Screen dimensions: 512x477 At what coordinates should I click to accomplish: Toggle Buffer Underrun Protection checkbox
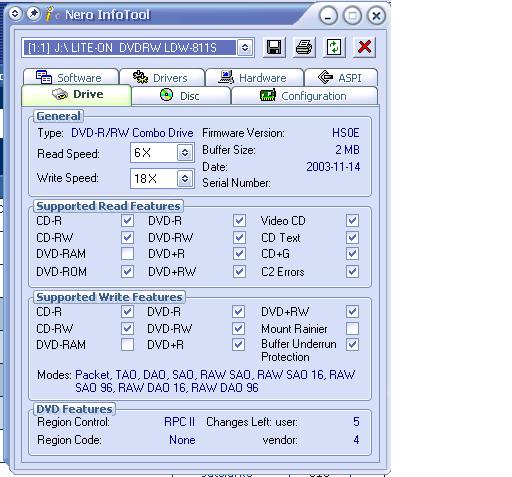[x=352, y=345]
